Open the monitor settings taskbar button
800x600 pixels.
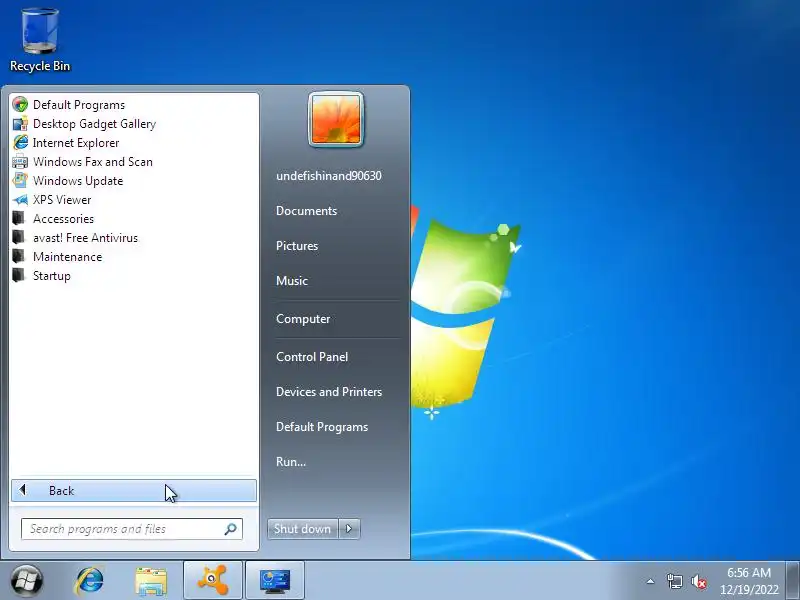pyautogui.click(x=275, y=581)
